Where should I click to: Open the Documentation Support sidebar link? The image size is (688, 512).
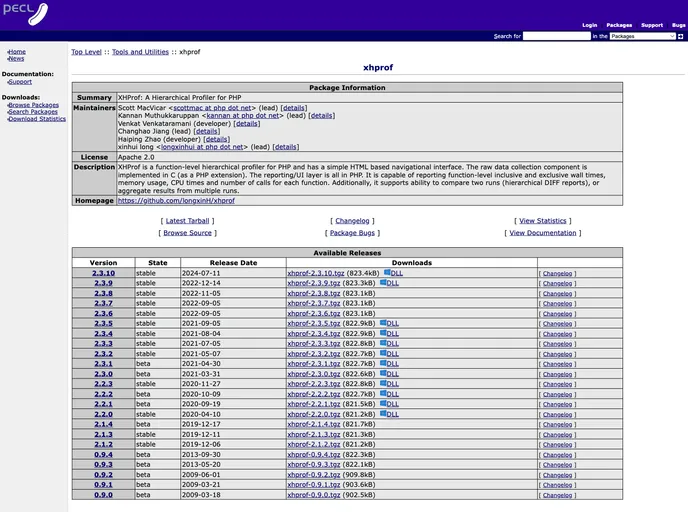click(x=20, y=82)
